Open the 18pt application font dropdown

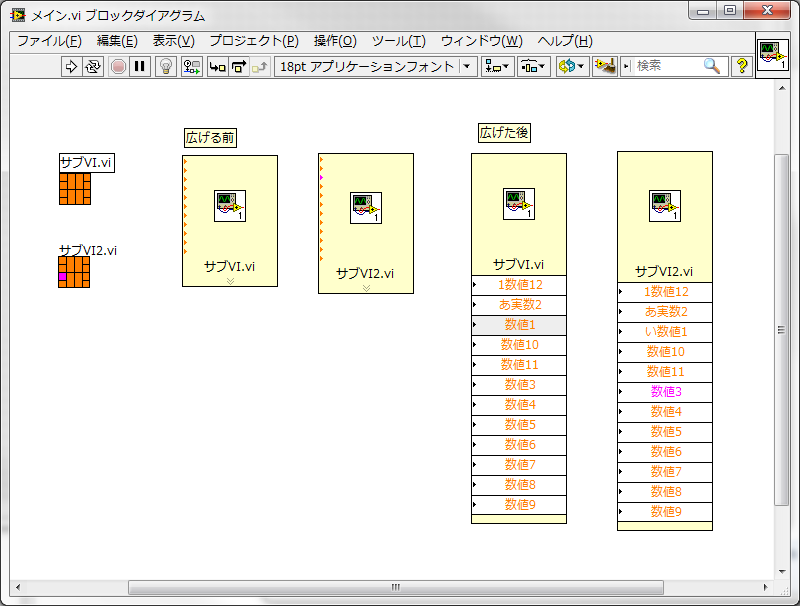tap(376, 66)
